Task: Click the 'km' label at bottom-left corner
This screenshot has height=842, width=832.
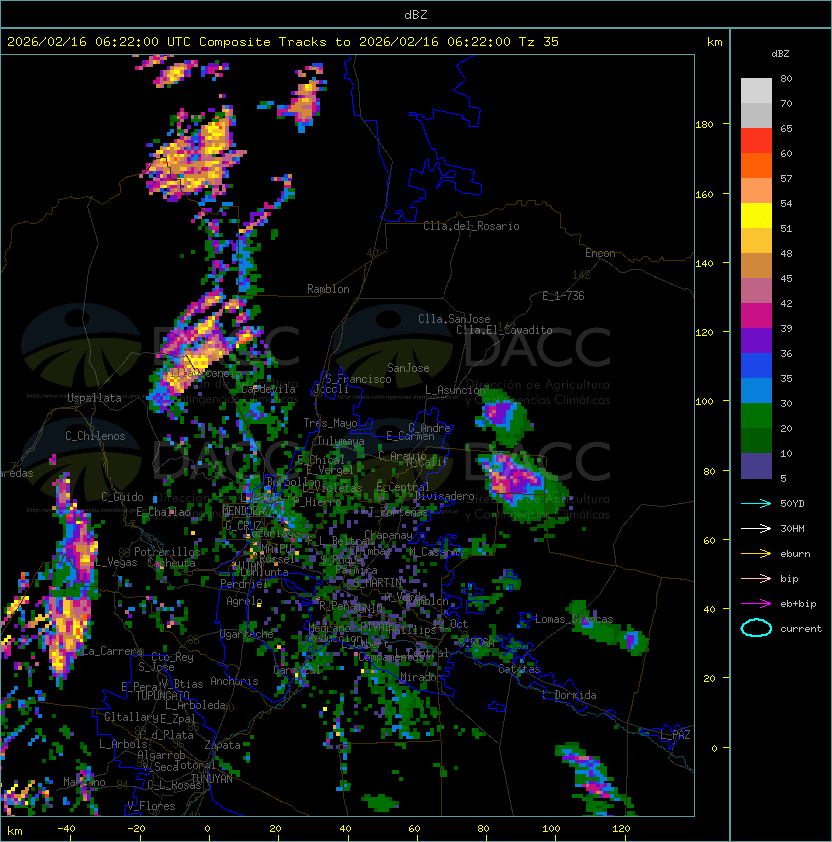Action: pyautogui.click(x=15, y=831)
